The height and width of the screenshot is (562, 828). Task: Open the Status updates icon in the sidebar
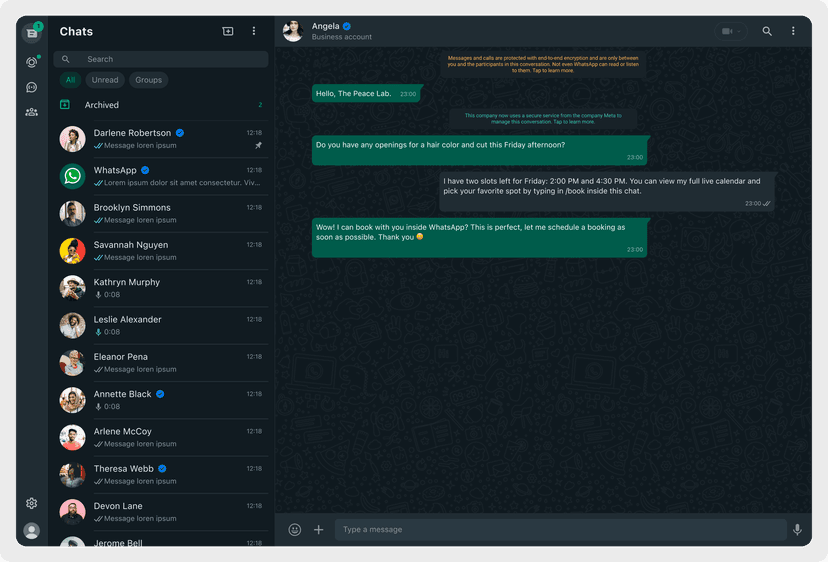(32, 62)
